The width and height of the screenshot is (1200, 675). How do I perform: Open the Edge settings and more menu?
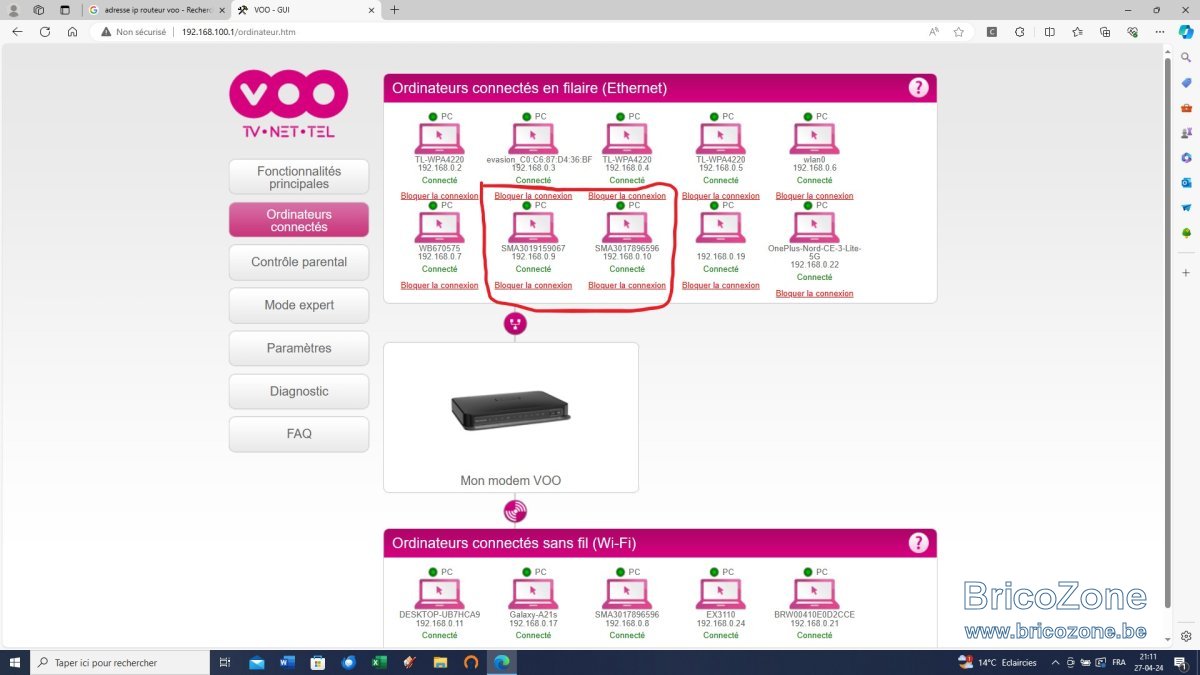coord(1159,32)
